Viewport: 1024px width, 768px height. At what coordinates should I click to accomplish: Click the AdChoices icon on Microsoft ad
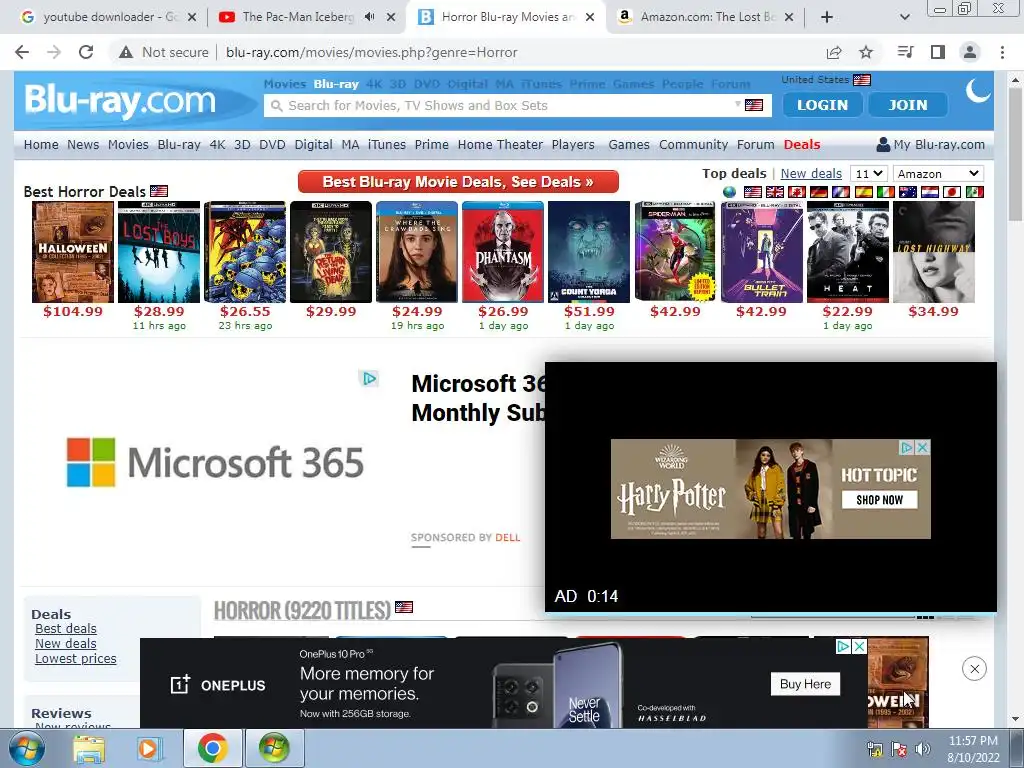coord(370,378)
